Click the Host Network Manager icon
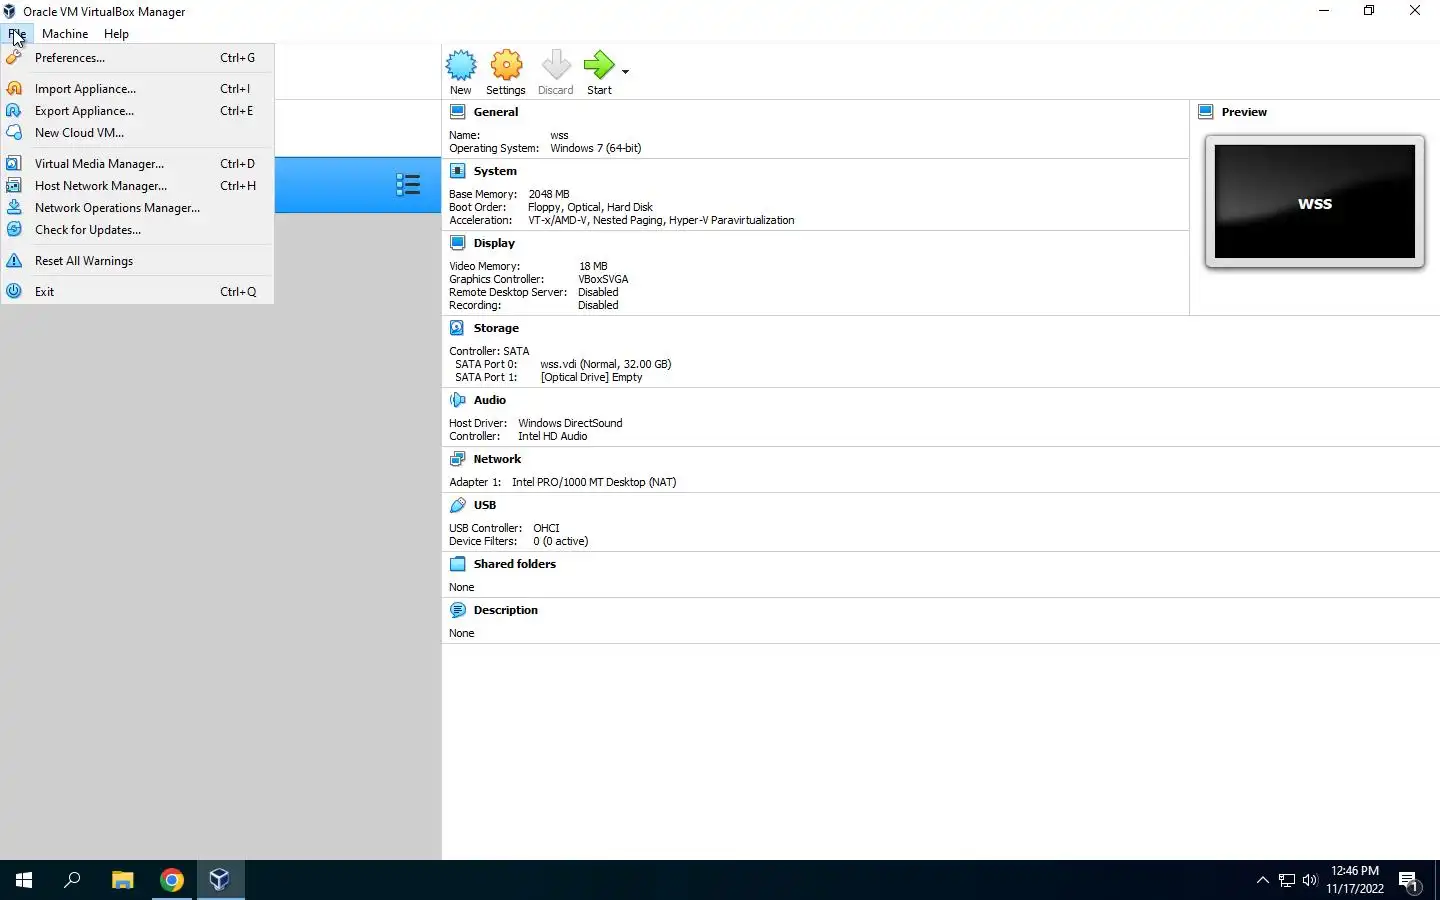Screen dimensions: 1440x900 [x=14, y=186]
